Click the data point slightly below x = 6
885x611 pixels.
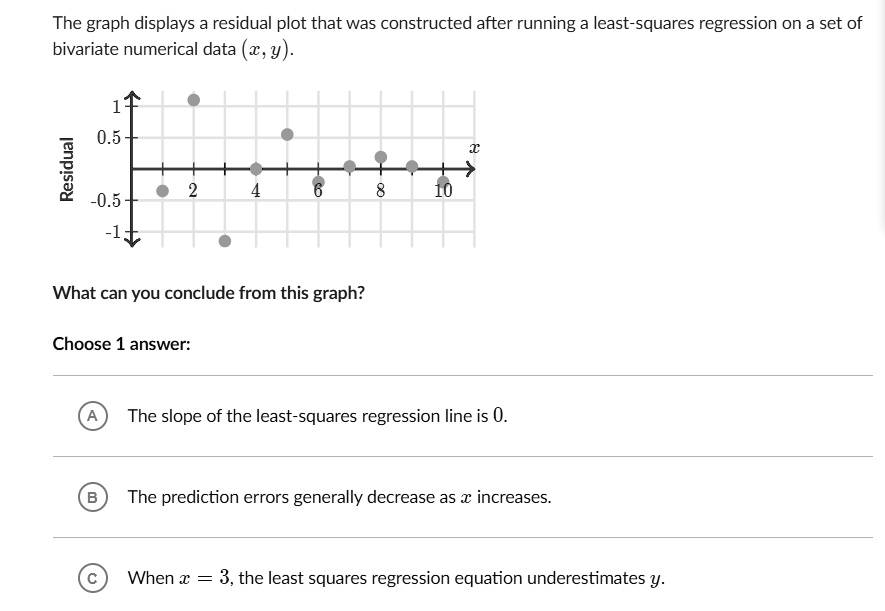click(319, 180)
